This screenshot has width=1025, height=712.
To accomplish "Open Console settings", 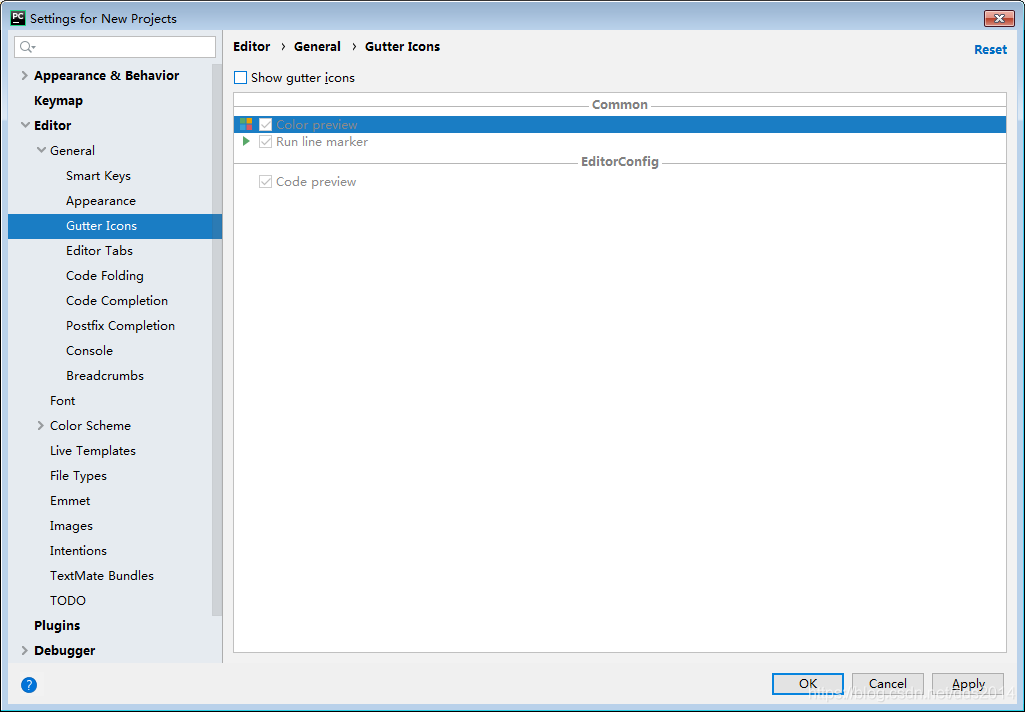I will 90,350.
